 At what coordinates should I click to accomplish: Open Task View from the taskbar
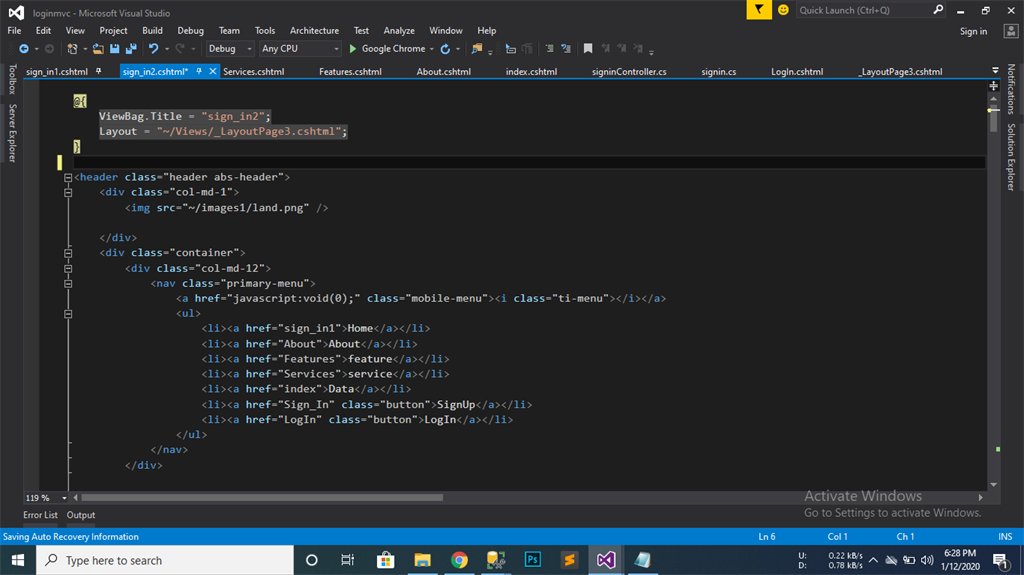pyautogui.click(x=347, y=560)
